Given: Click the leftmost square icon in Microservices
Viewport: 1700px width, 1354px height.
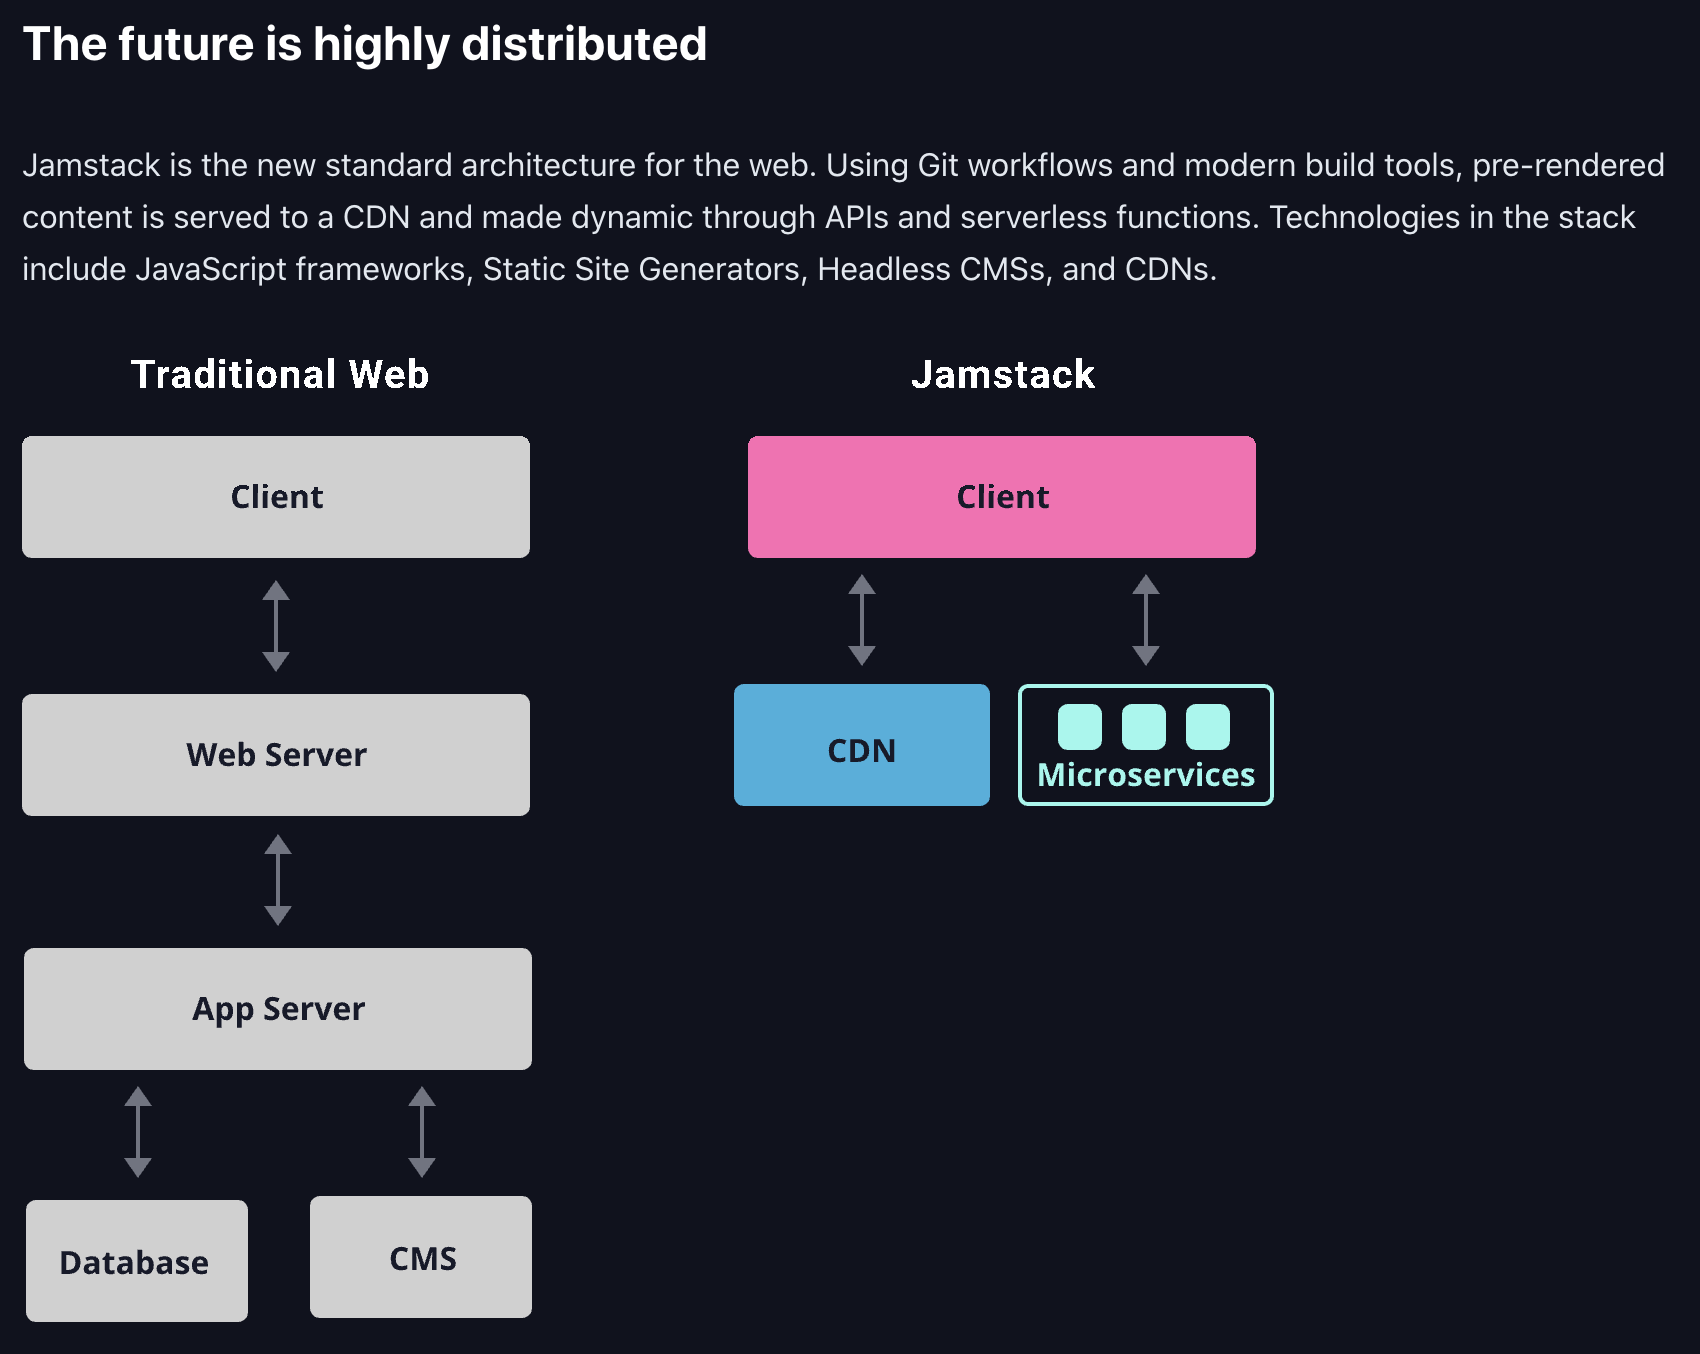Looking at the screenshot, I should 1080,727.
